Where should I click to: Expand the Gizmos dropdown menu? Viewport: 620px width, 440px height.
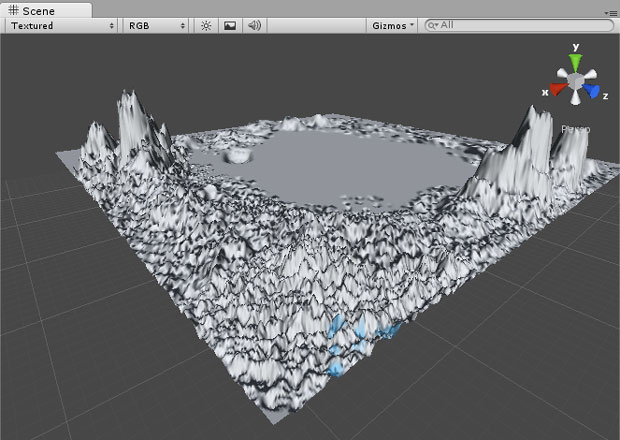(392, 25)
